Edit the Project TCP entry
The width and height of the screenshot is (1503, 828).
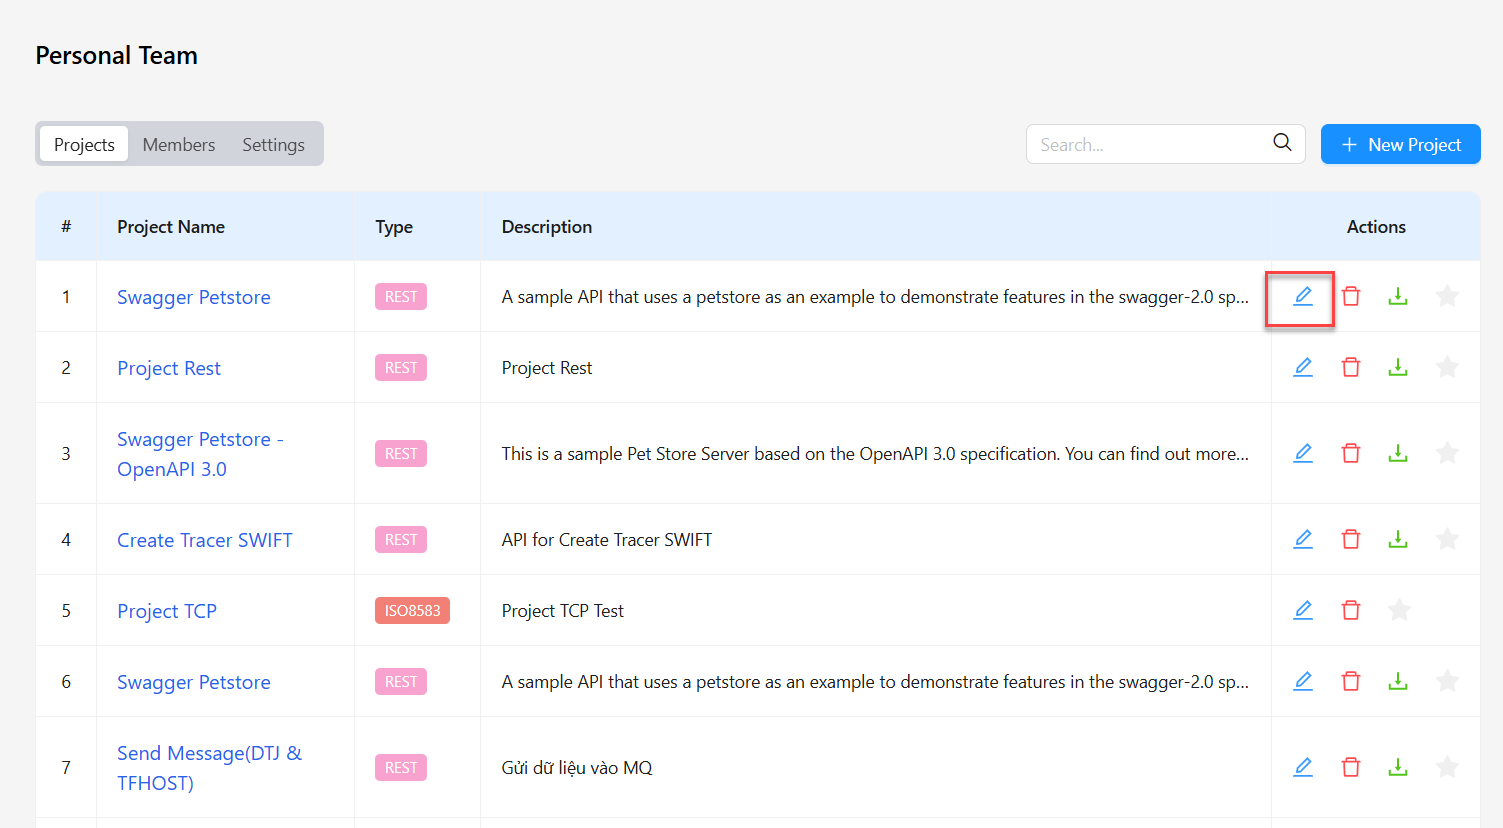tap(1302, 610)
